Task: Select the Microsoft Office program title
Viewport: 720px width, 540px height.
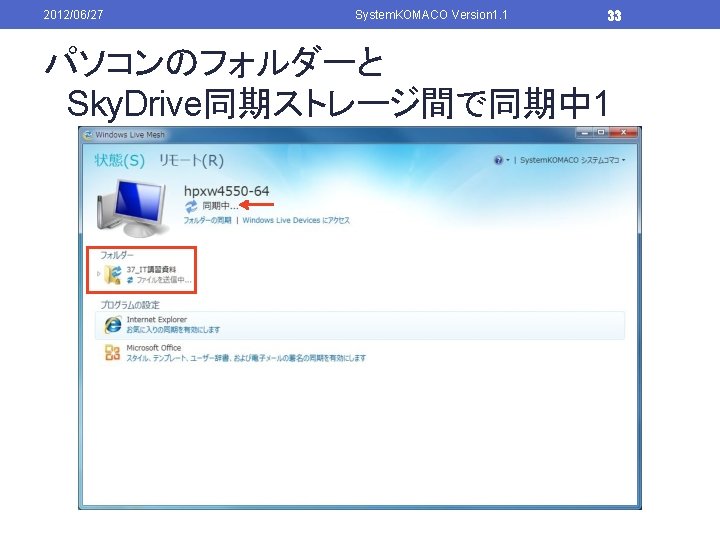Action: pyautogui.click(x=154, y=348)
